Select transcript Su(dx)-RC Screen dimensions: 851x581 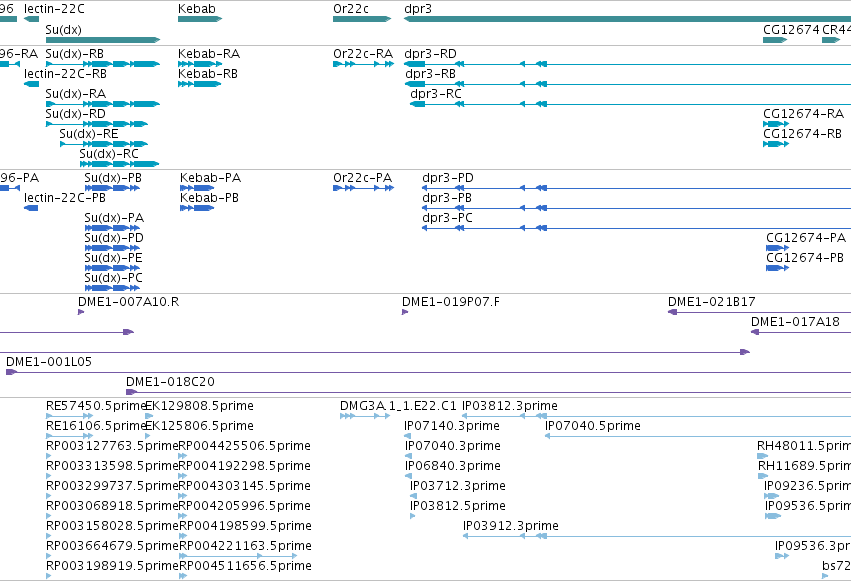(x=119, y=164)
